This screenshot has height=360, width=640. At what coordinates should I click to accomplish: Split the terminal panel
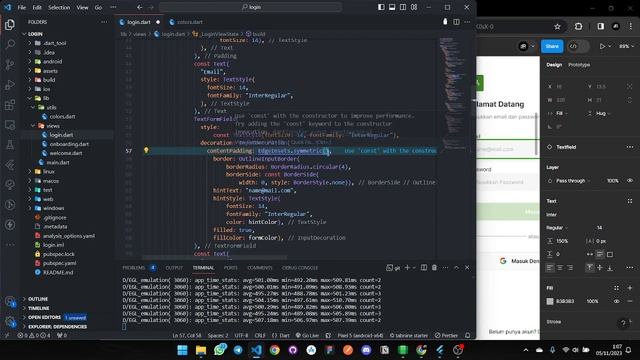[x=424, y=268]
